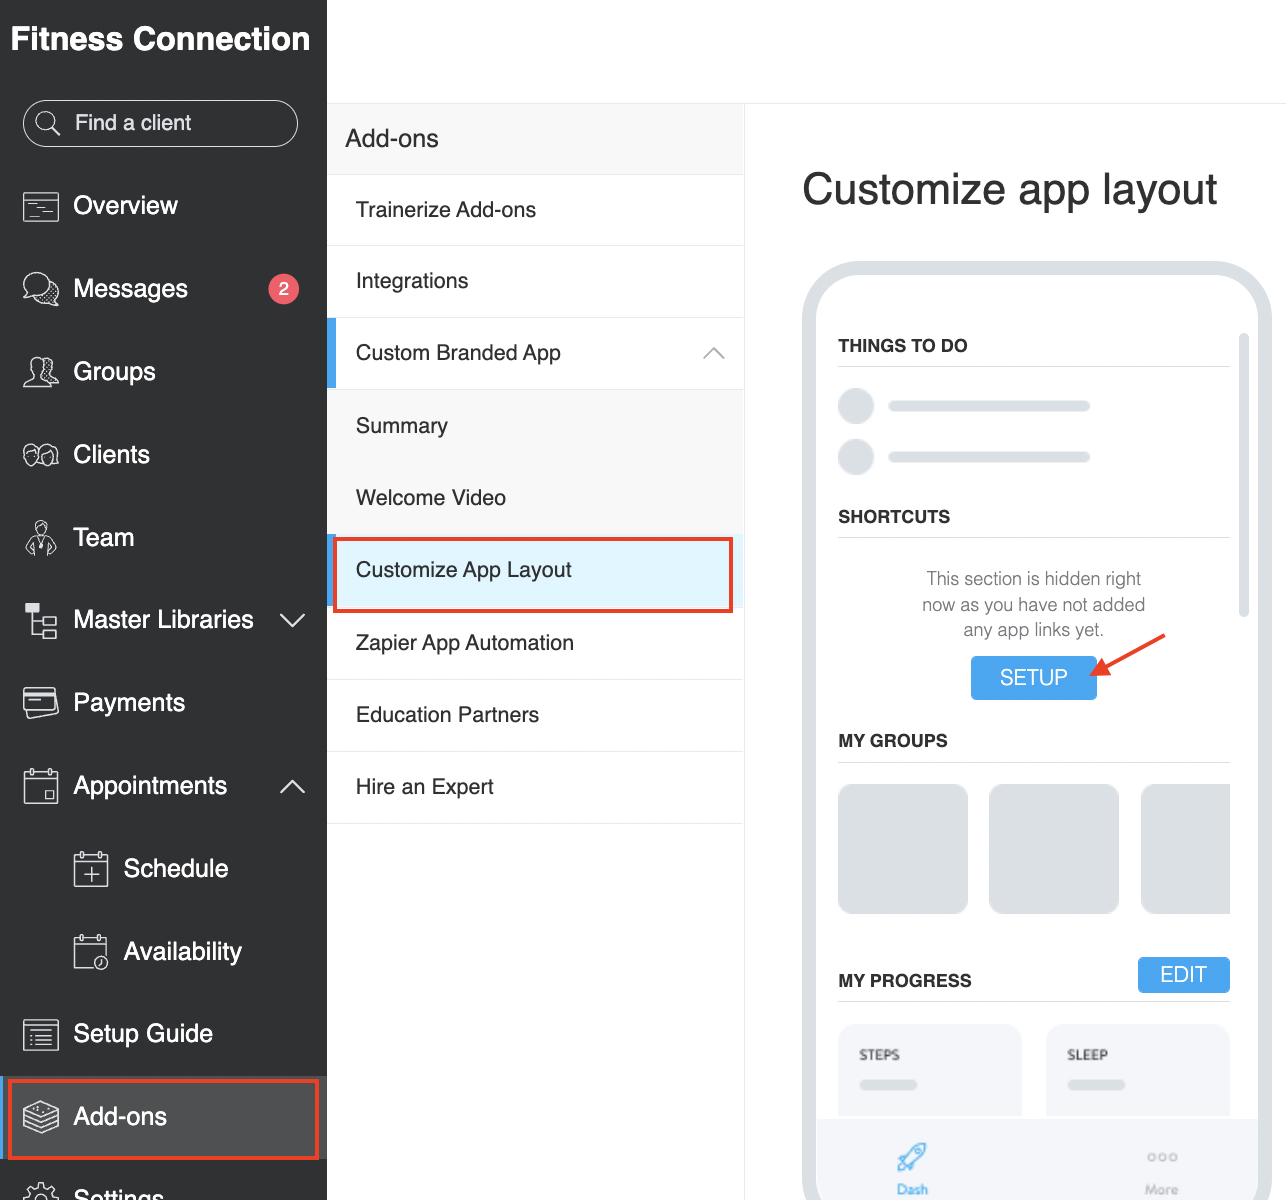The height and width of the screenshot is (1200, 1286).
Task: Open the Availability sub-page
Action: [183, 952]
